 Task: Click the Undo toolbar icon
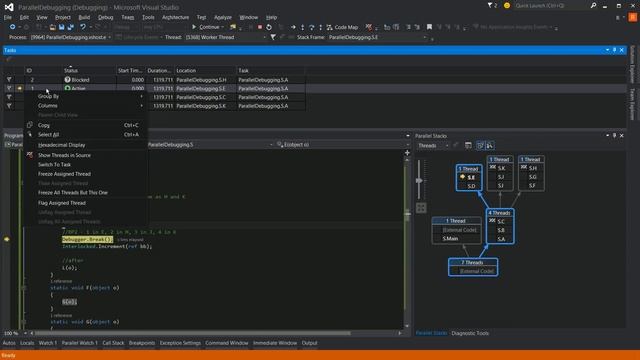click(x=83, y=27)
